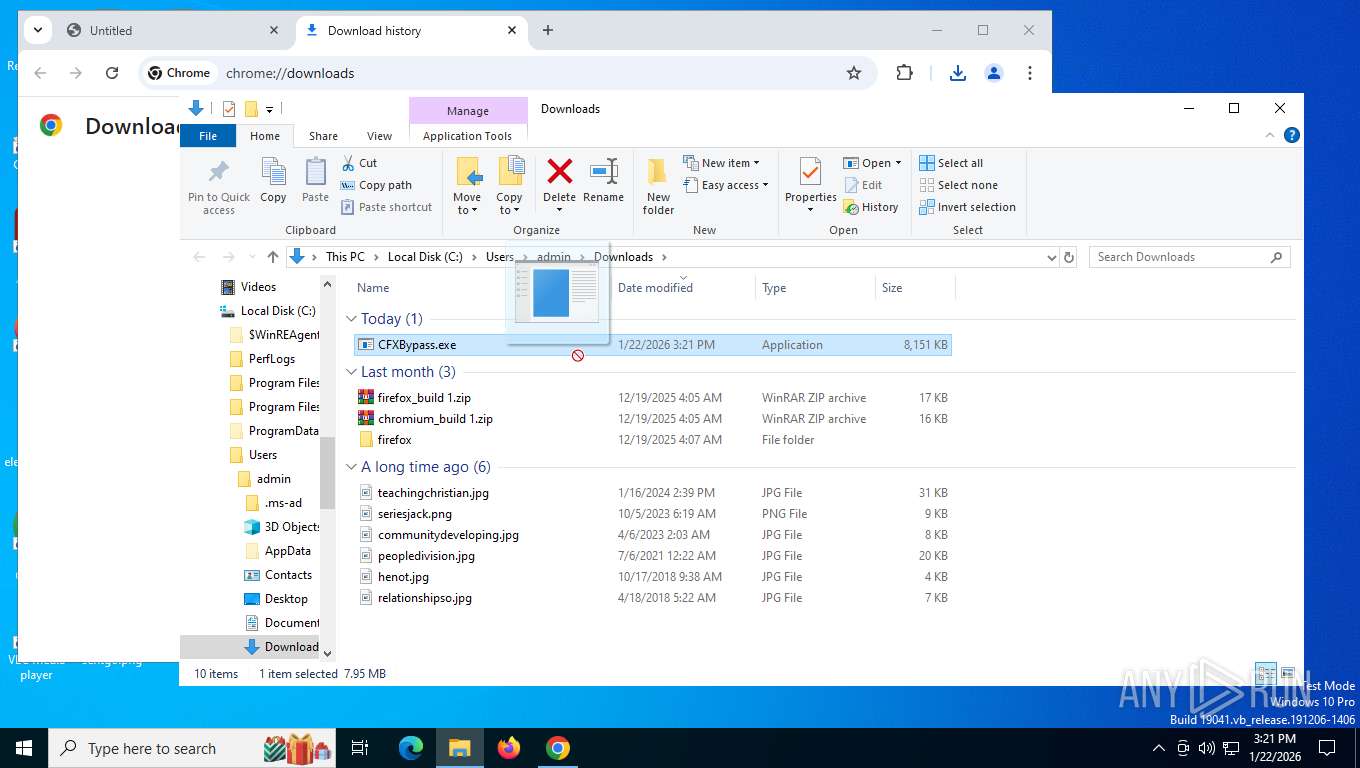1360x768 pixels.
Task: Select CFXBypass.exe file
Action: pyautogui.click(x=653, y=345)
